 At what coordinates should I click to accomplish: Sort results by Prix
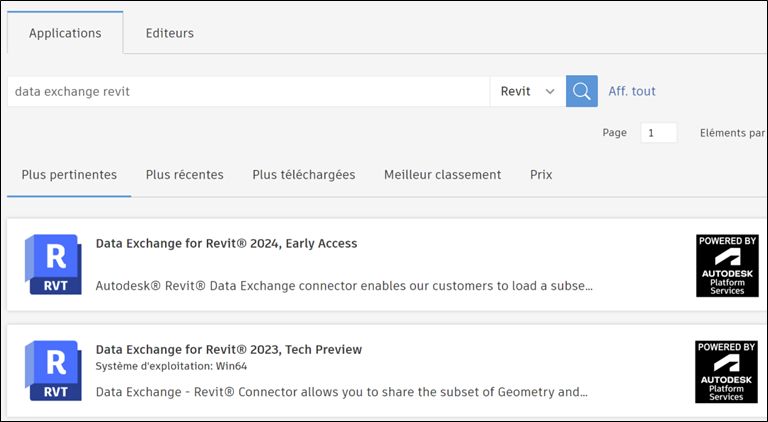click(541, 175)
